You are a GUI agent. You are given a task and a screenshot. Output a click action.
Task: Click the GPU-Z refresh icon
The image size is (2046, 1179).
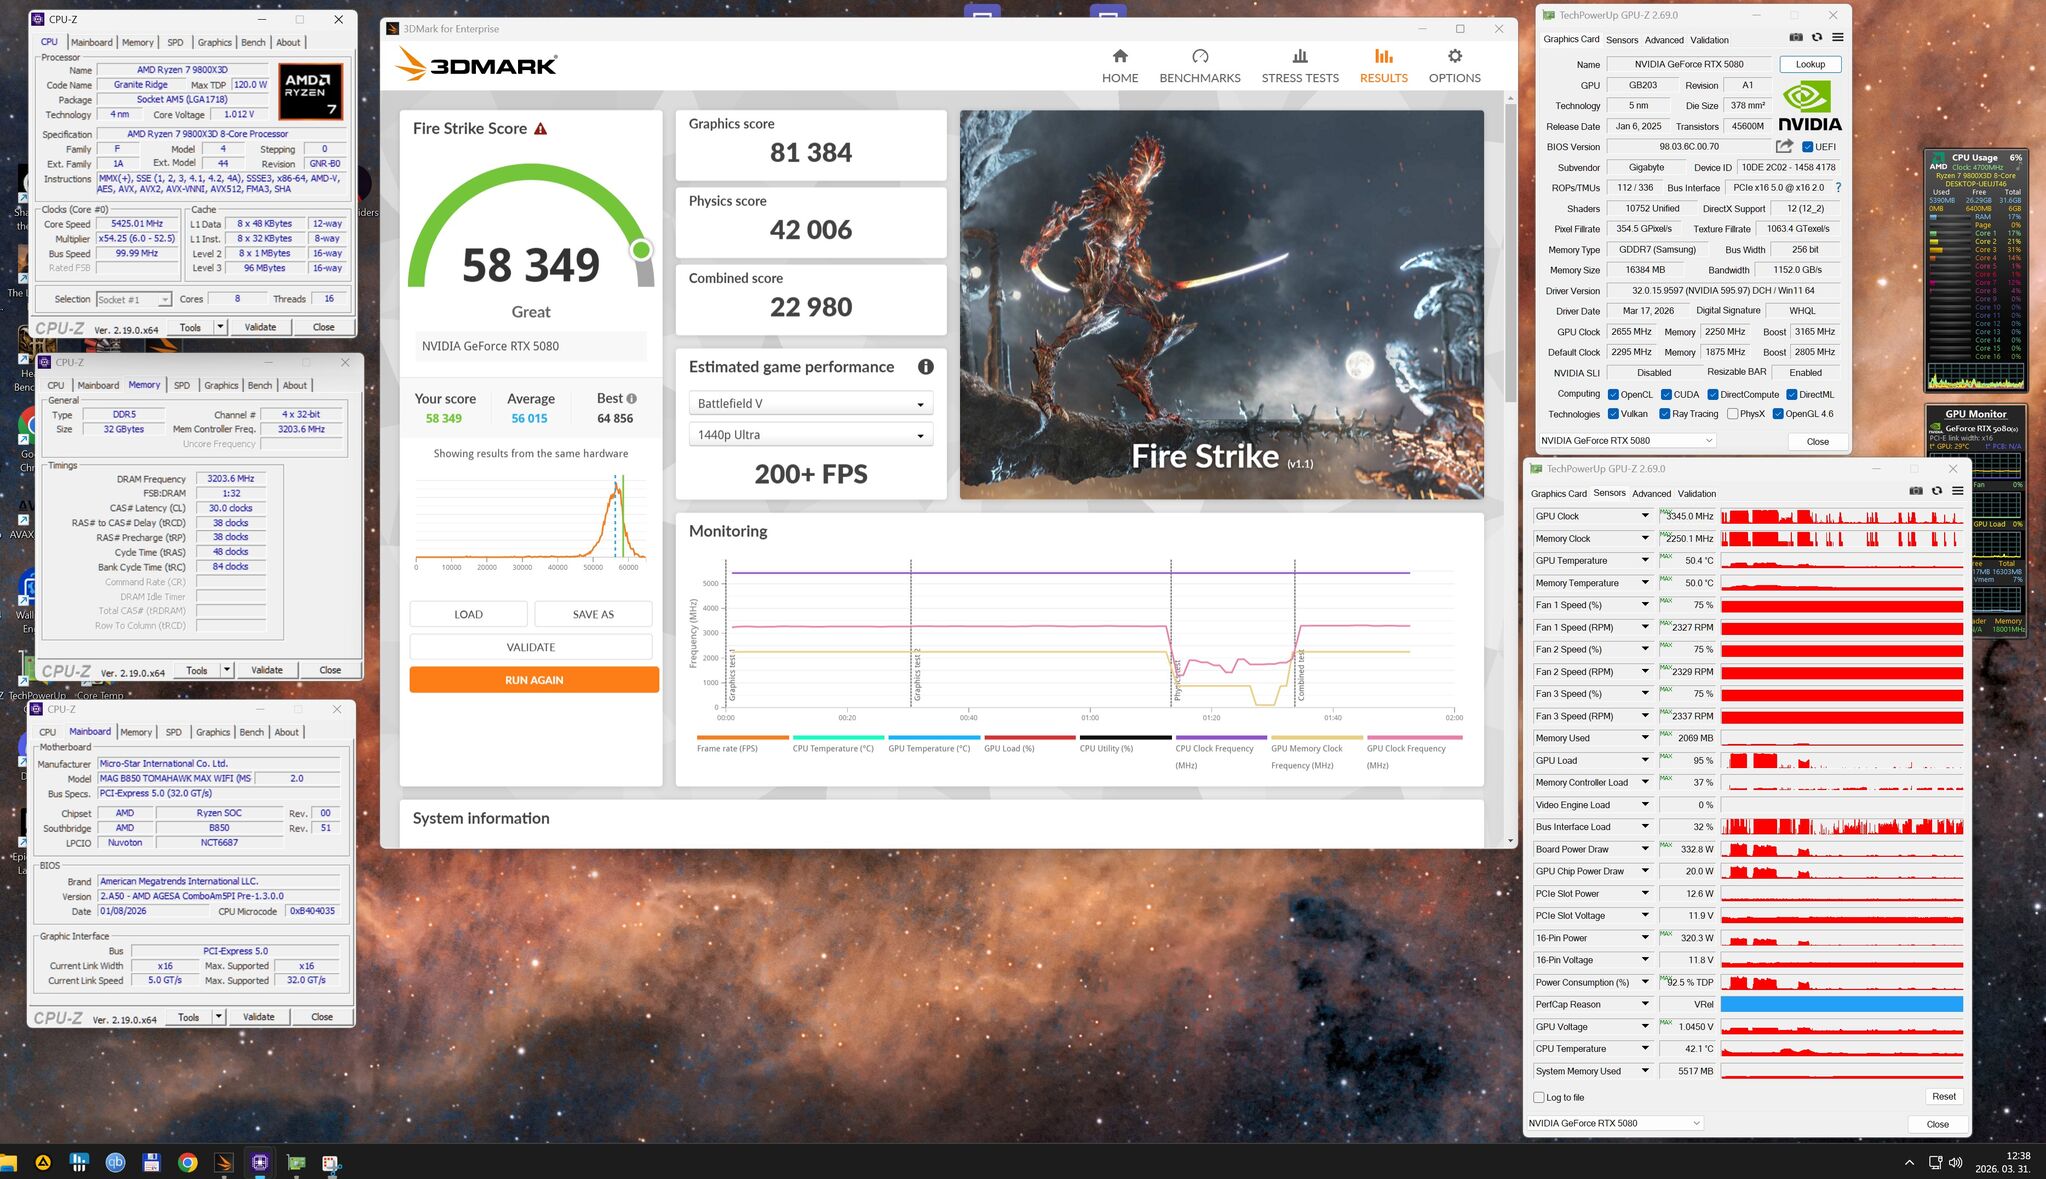[1817, 38]
